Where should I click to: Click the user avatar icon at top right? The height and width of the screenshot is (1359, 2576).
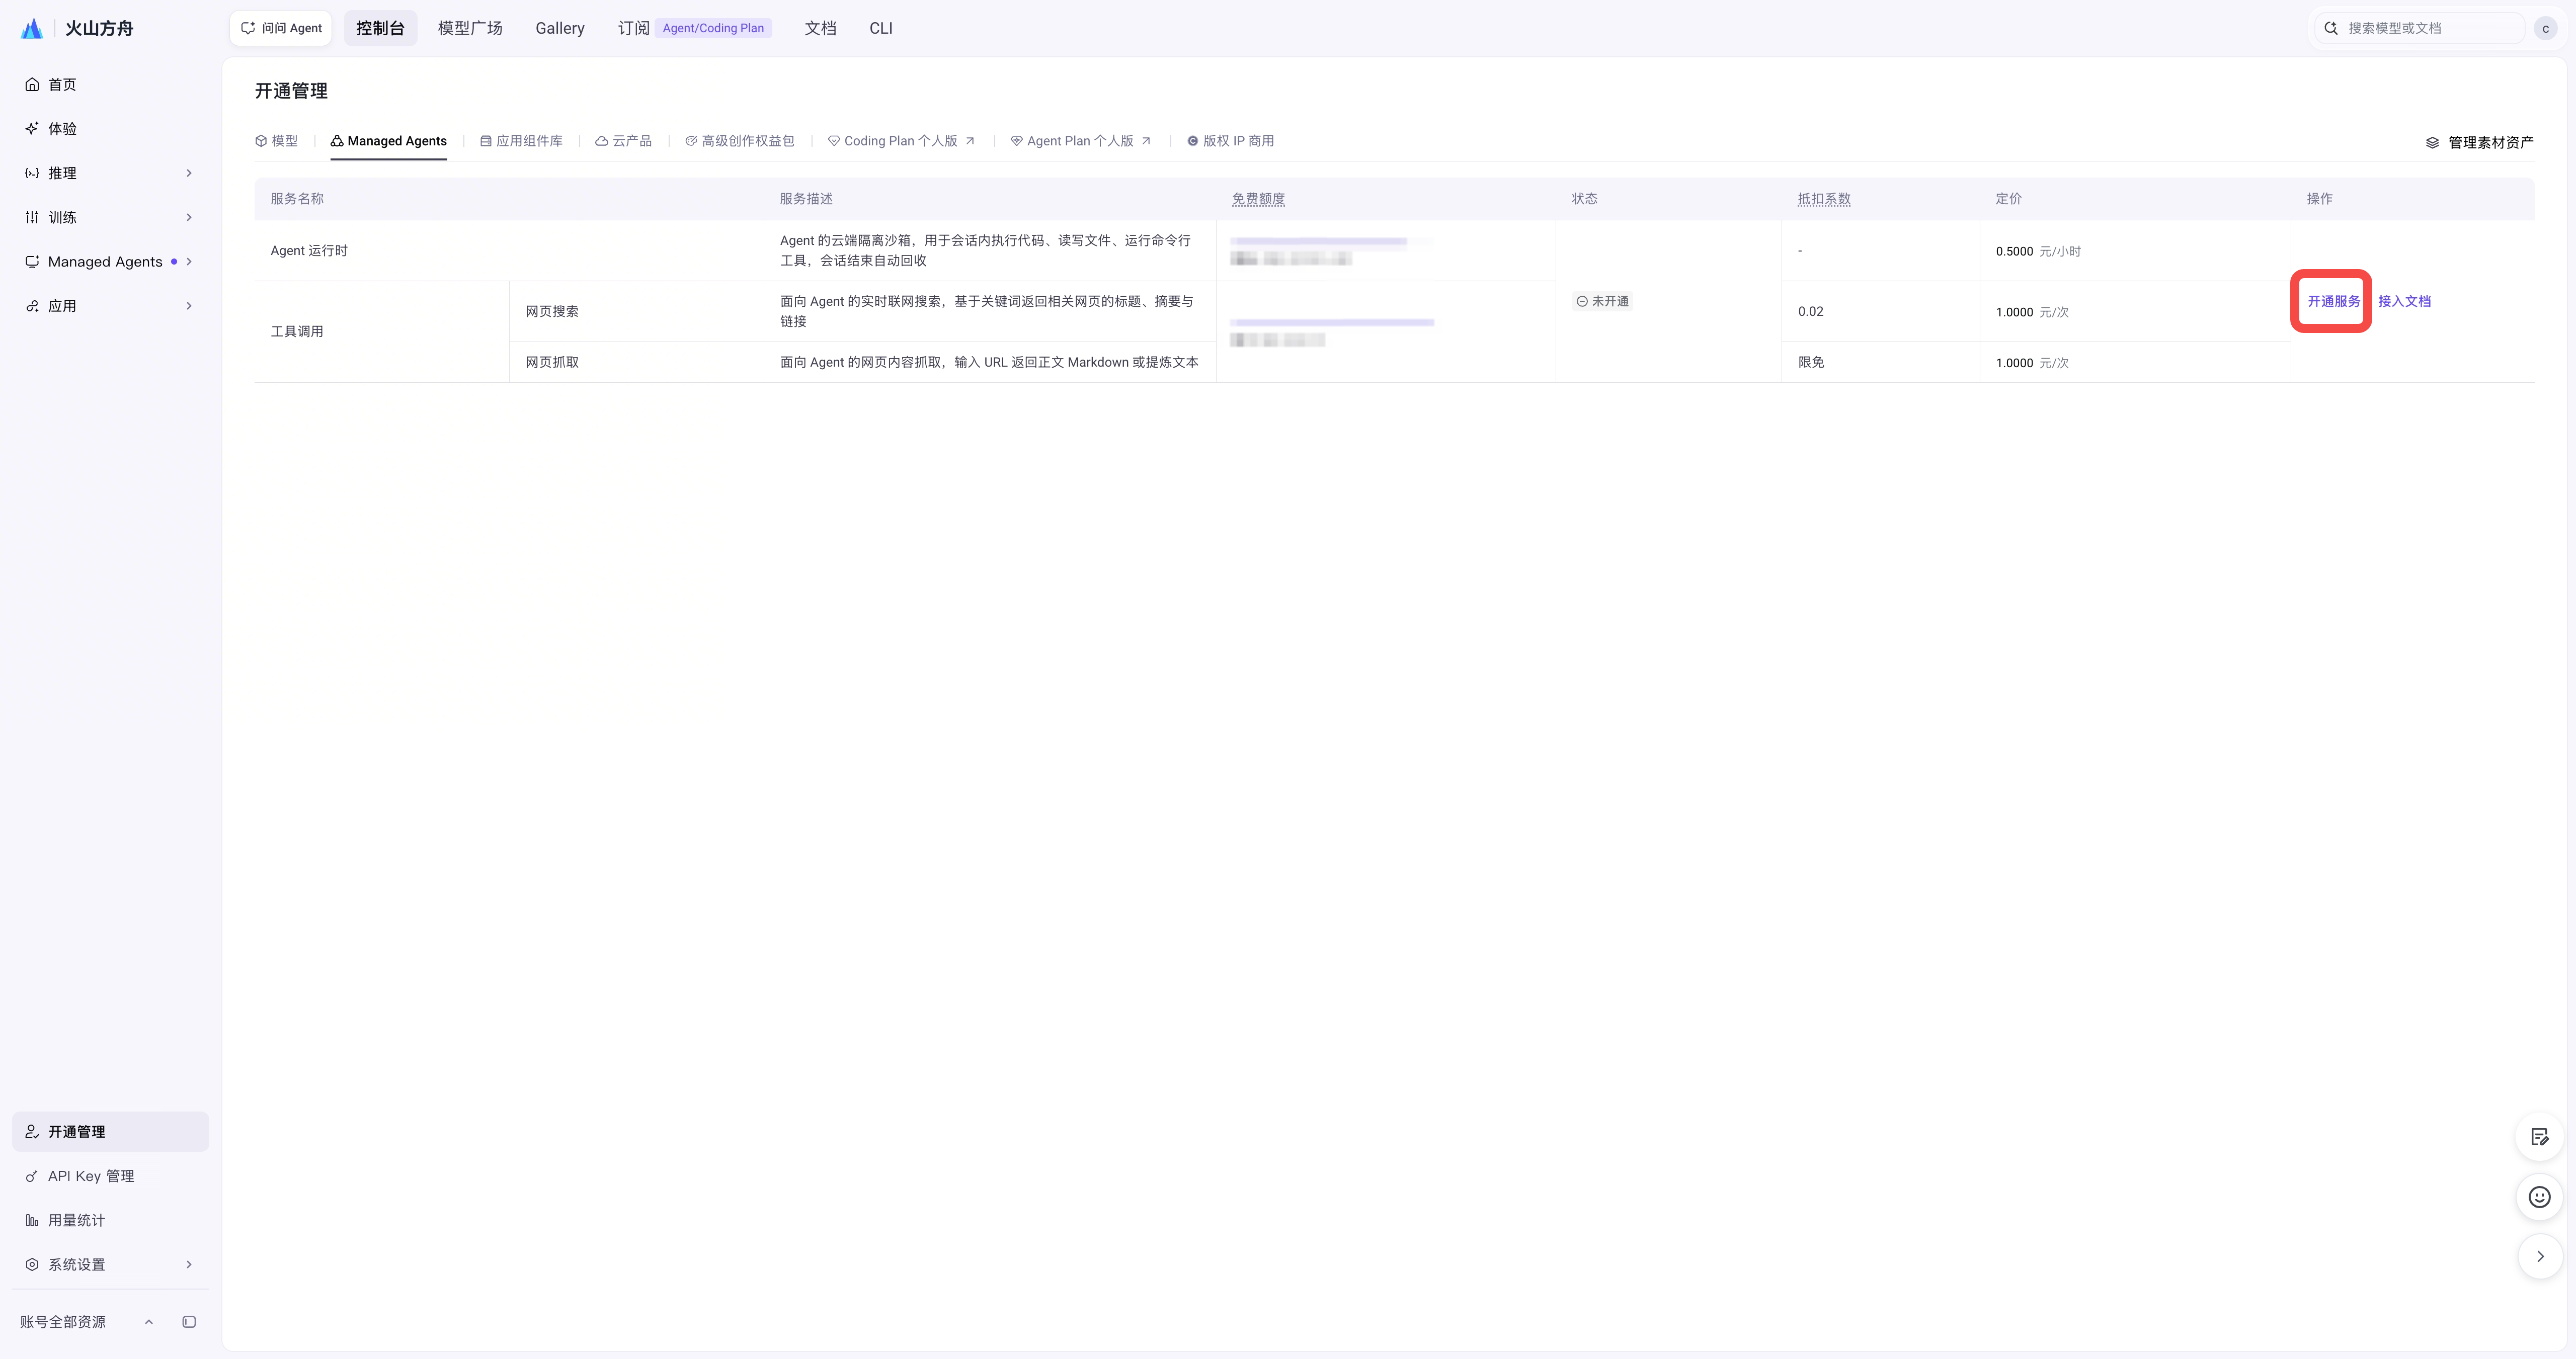tap(2546, 29)
